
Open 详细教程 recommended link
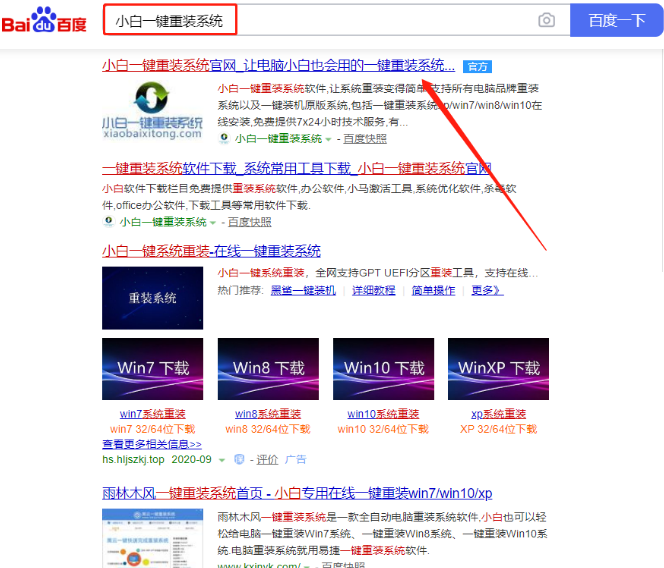tap(374, 291)
